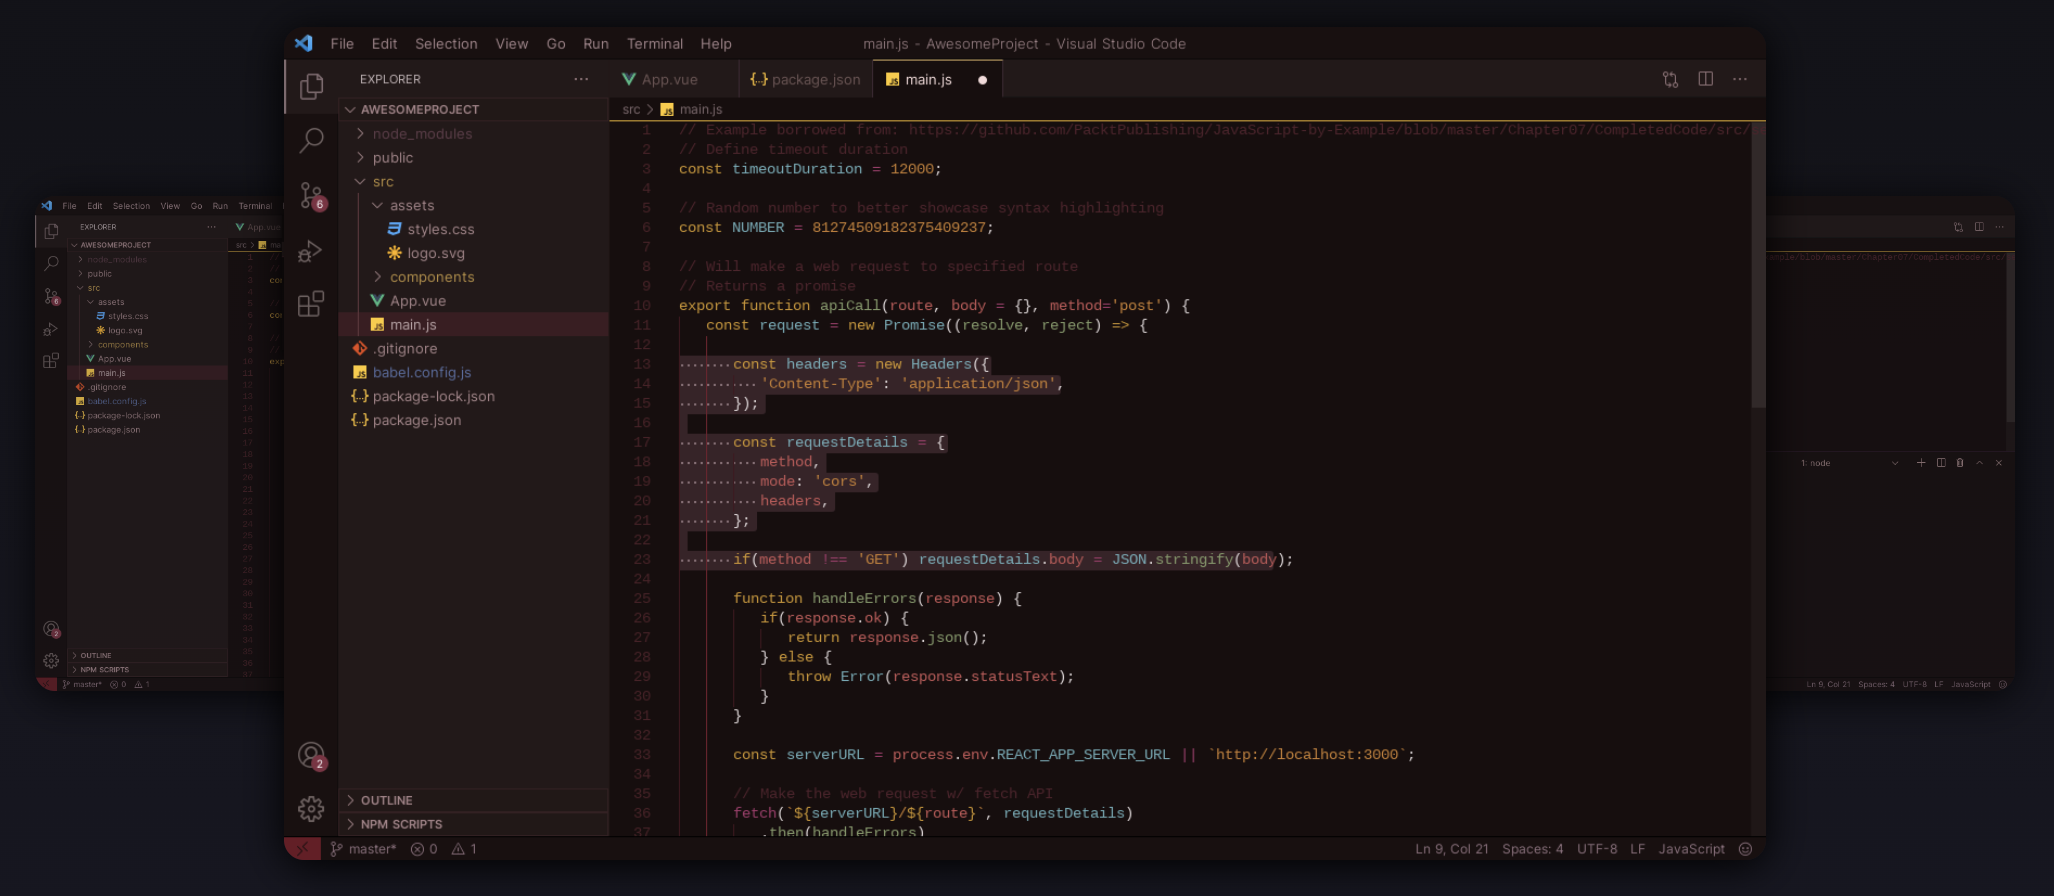The width and height of the screenshot is (2054, 896).
Task: Select main.js in the explorer tree
Action: 474,325
